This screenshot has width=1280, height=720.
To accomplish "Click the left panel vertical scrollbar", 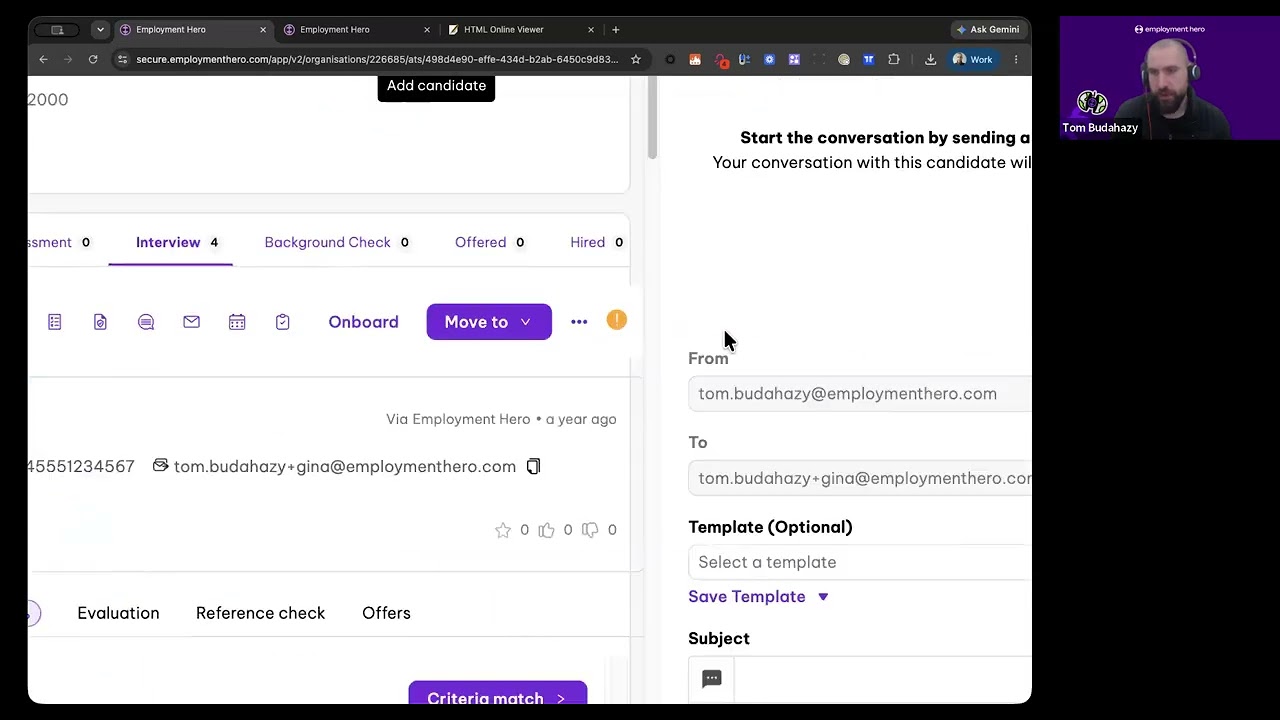I will point(652,120).
